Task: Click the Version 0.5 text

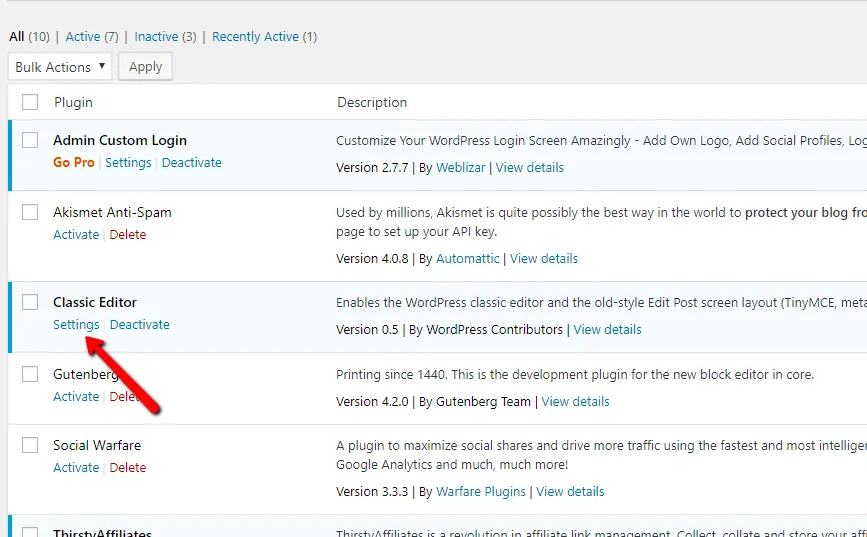Action: (367, 330)
